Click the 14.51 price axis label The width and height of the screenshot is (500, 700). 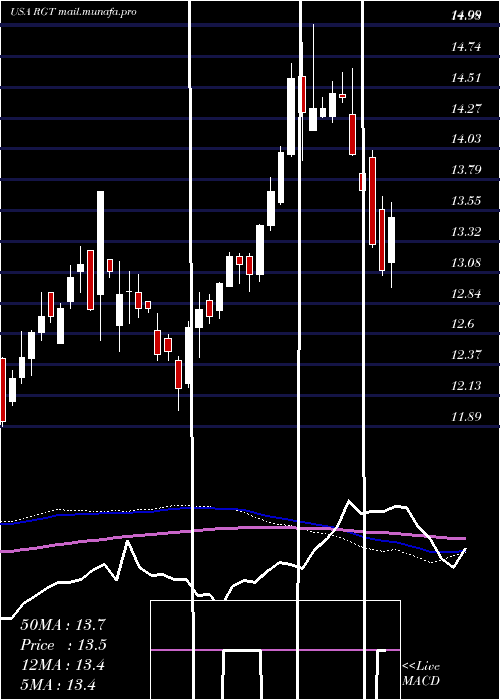coord(466,78)
